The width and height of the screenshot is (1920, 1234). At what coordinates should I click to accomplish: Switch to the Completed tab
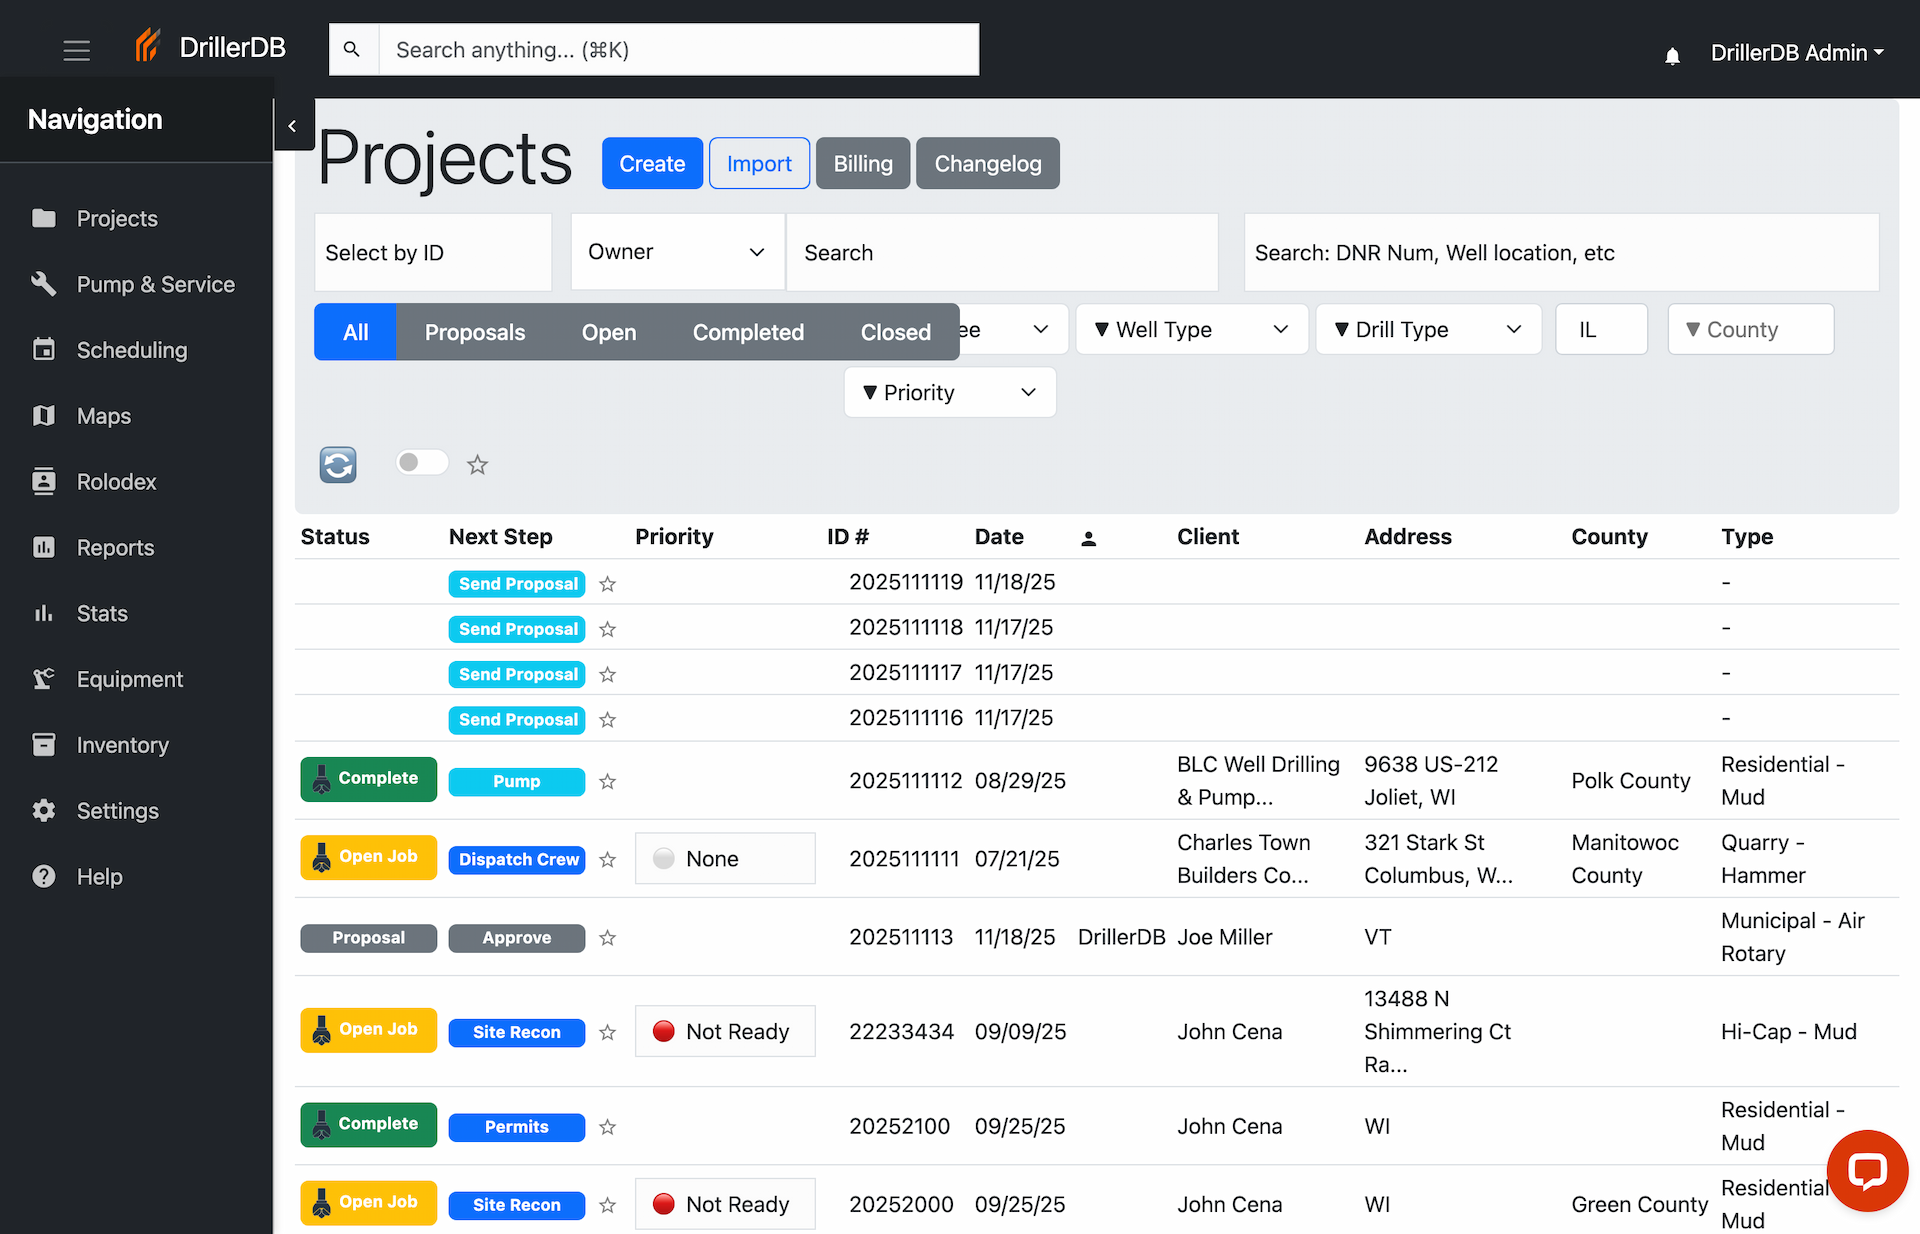coord(748,332)
